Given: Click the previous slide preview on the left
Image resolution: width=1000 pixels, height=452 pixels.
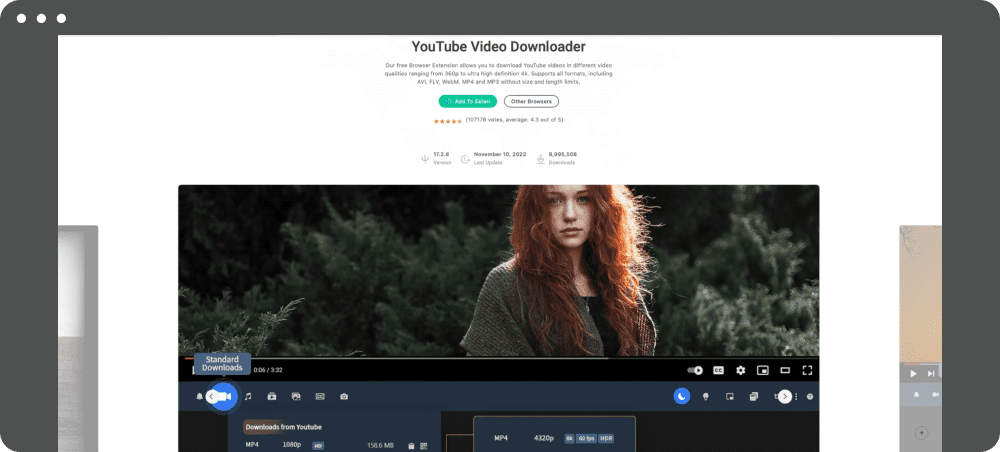Looking at the screenshot, I should point(78,338).
